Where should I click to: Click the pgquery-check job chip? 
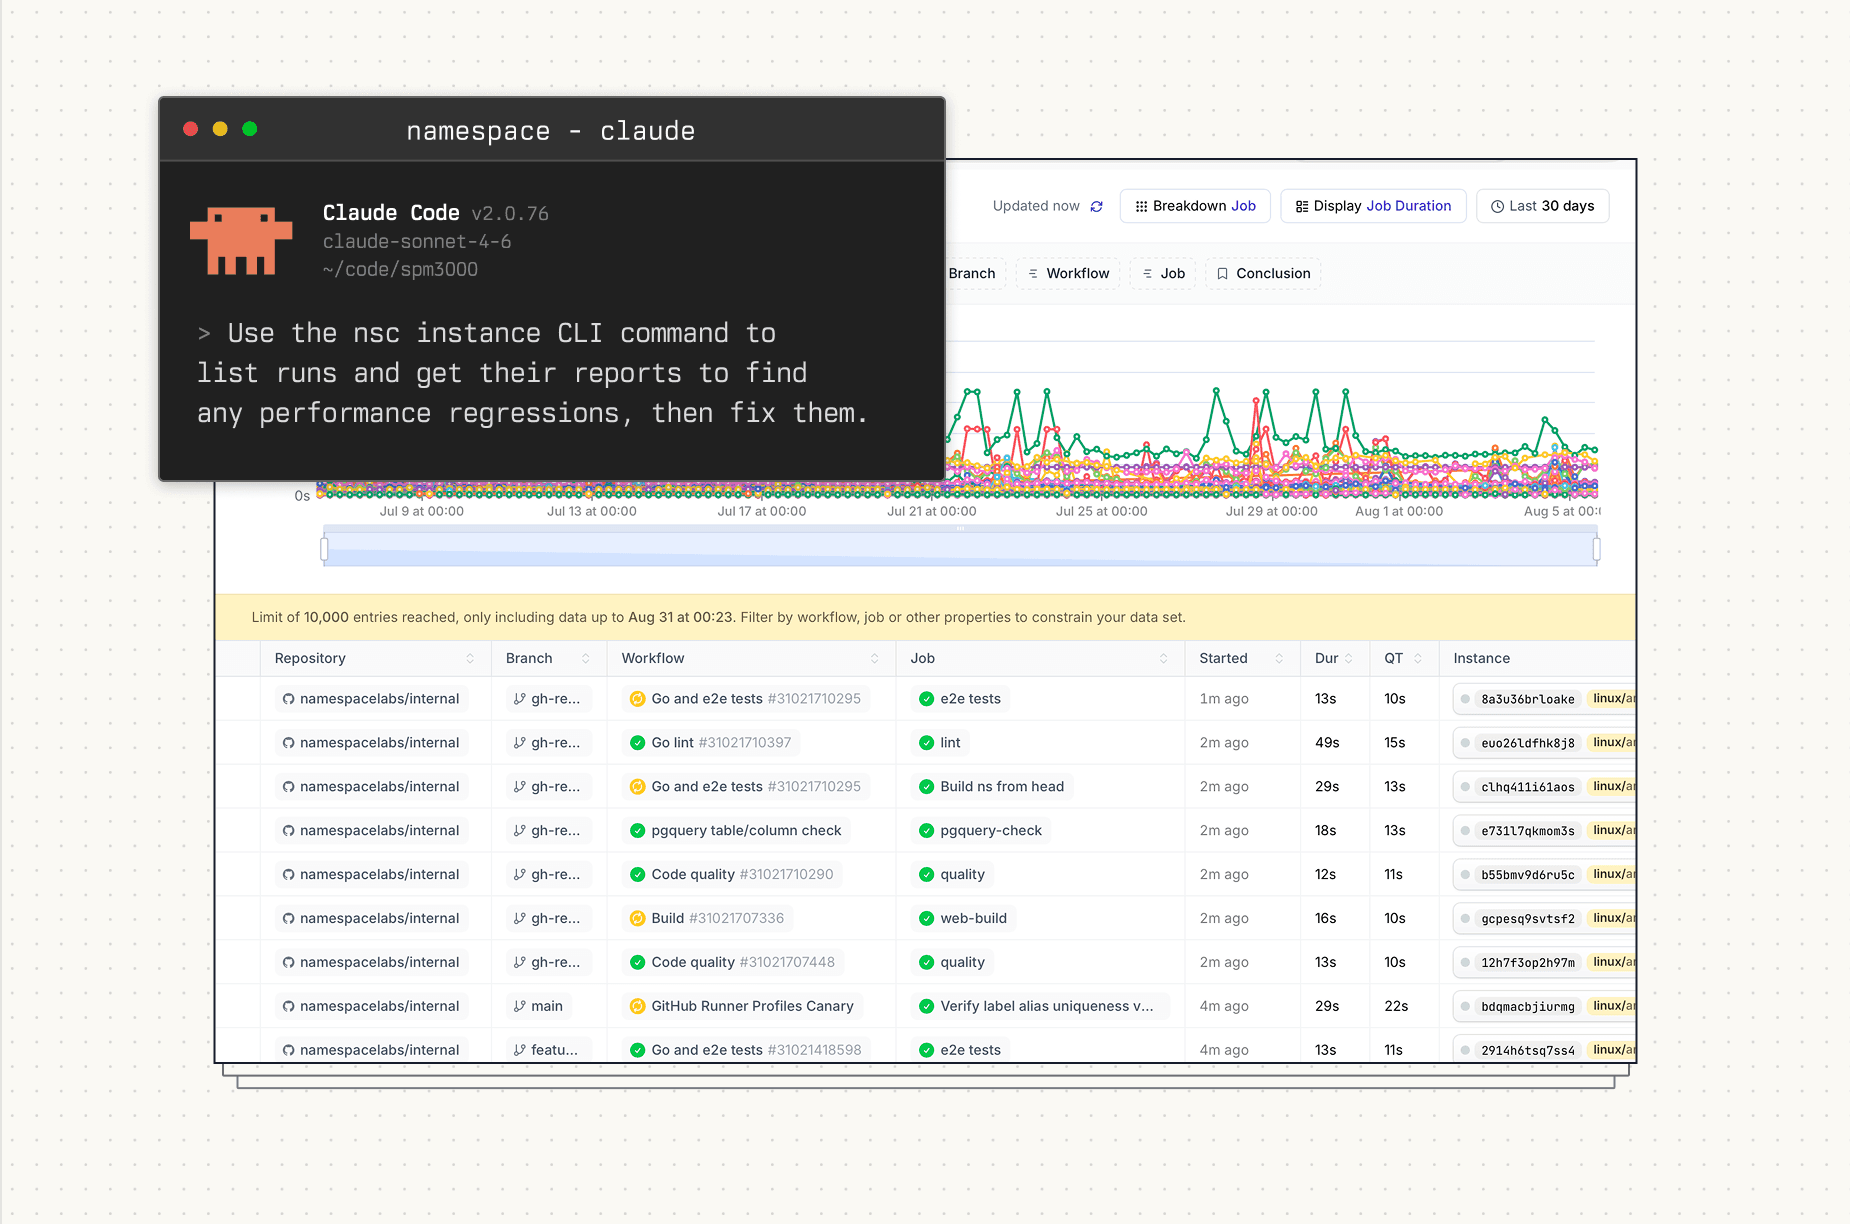980,831
